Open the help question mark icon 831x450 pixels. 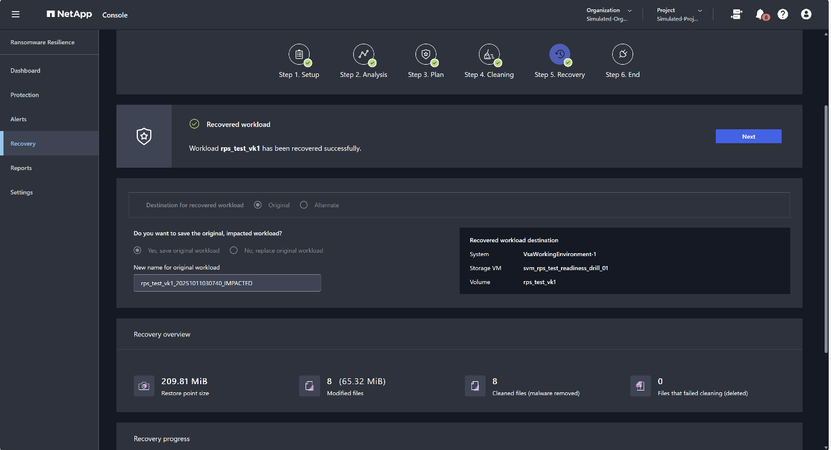[x=783, y=14]
